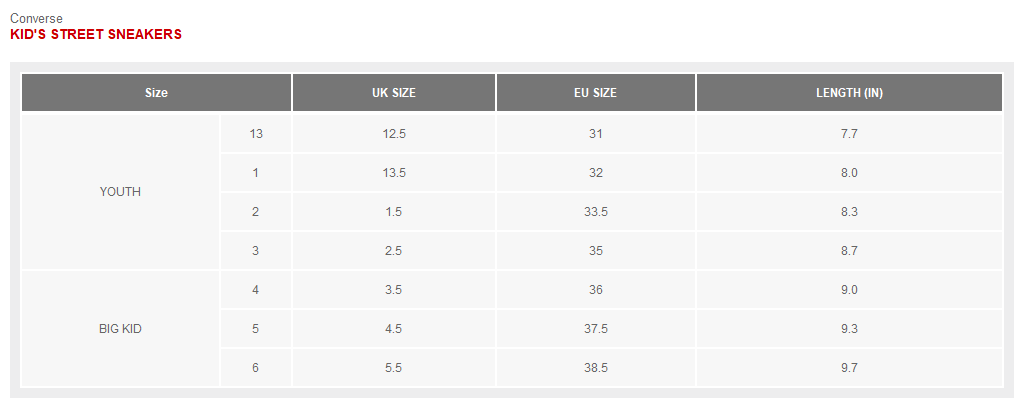Viewport: 1024px width, 413px height.
Task: Click UK size 13.5 cell
Action: (393, 173)
